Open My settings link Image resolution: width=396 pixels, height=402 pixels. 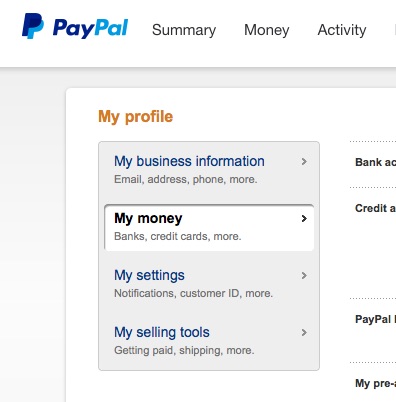149,275
